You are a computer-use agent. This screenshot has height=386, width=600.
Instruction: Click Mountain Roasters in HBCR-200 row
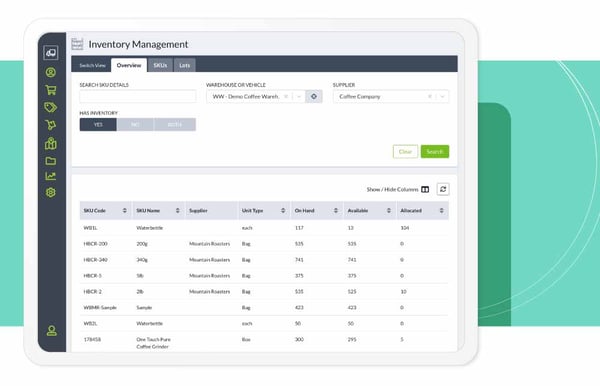[210, 244]
